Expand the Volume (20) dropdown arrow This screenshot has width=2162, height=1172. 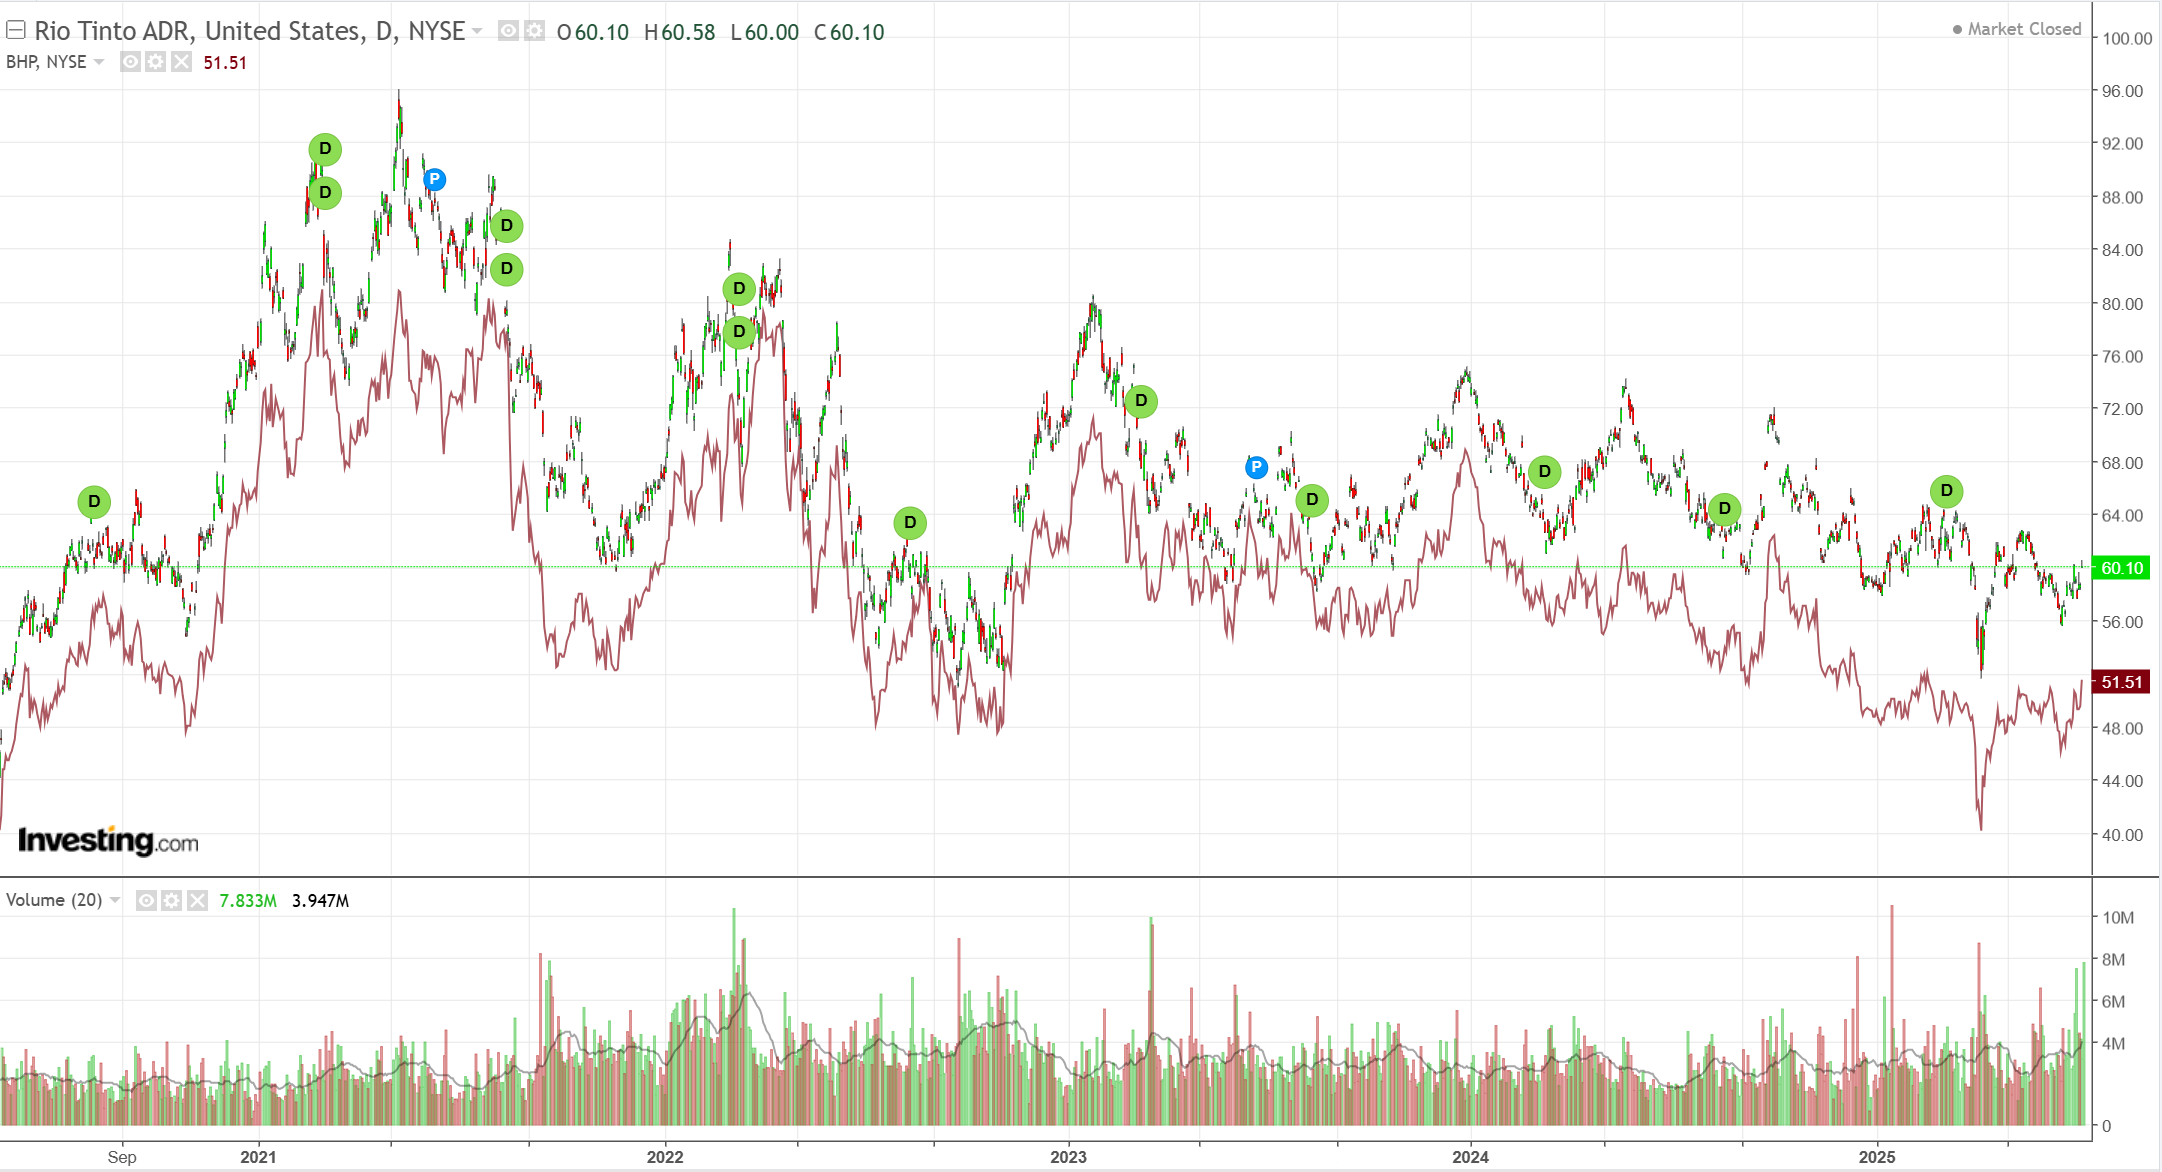pos(115,900)
